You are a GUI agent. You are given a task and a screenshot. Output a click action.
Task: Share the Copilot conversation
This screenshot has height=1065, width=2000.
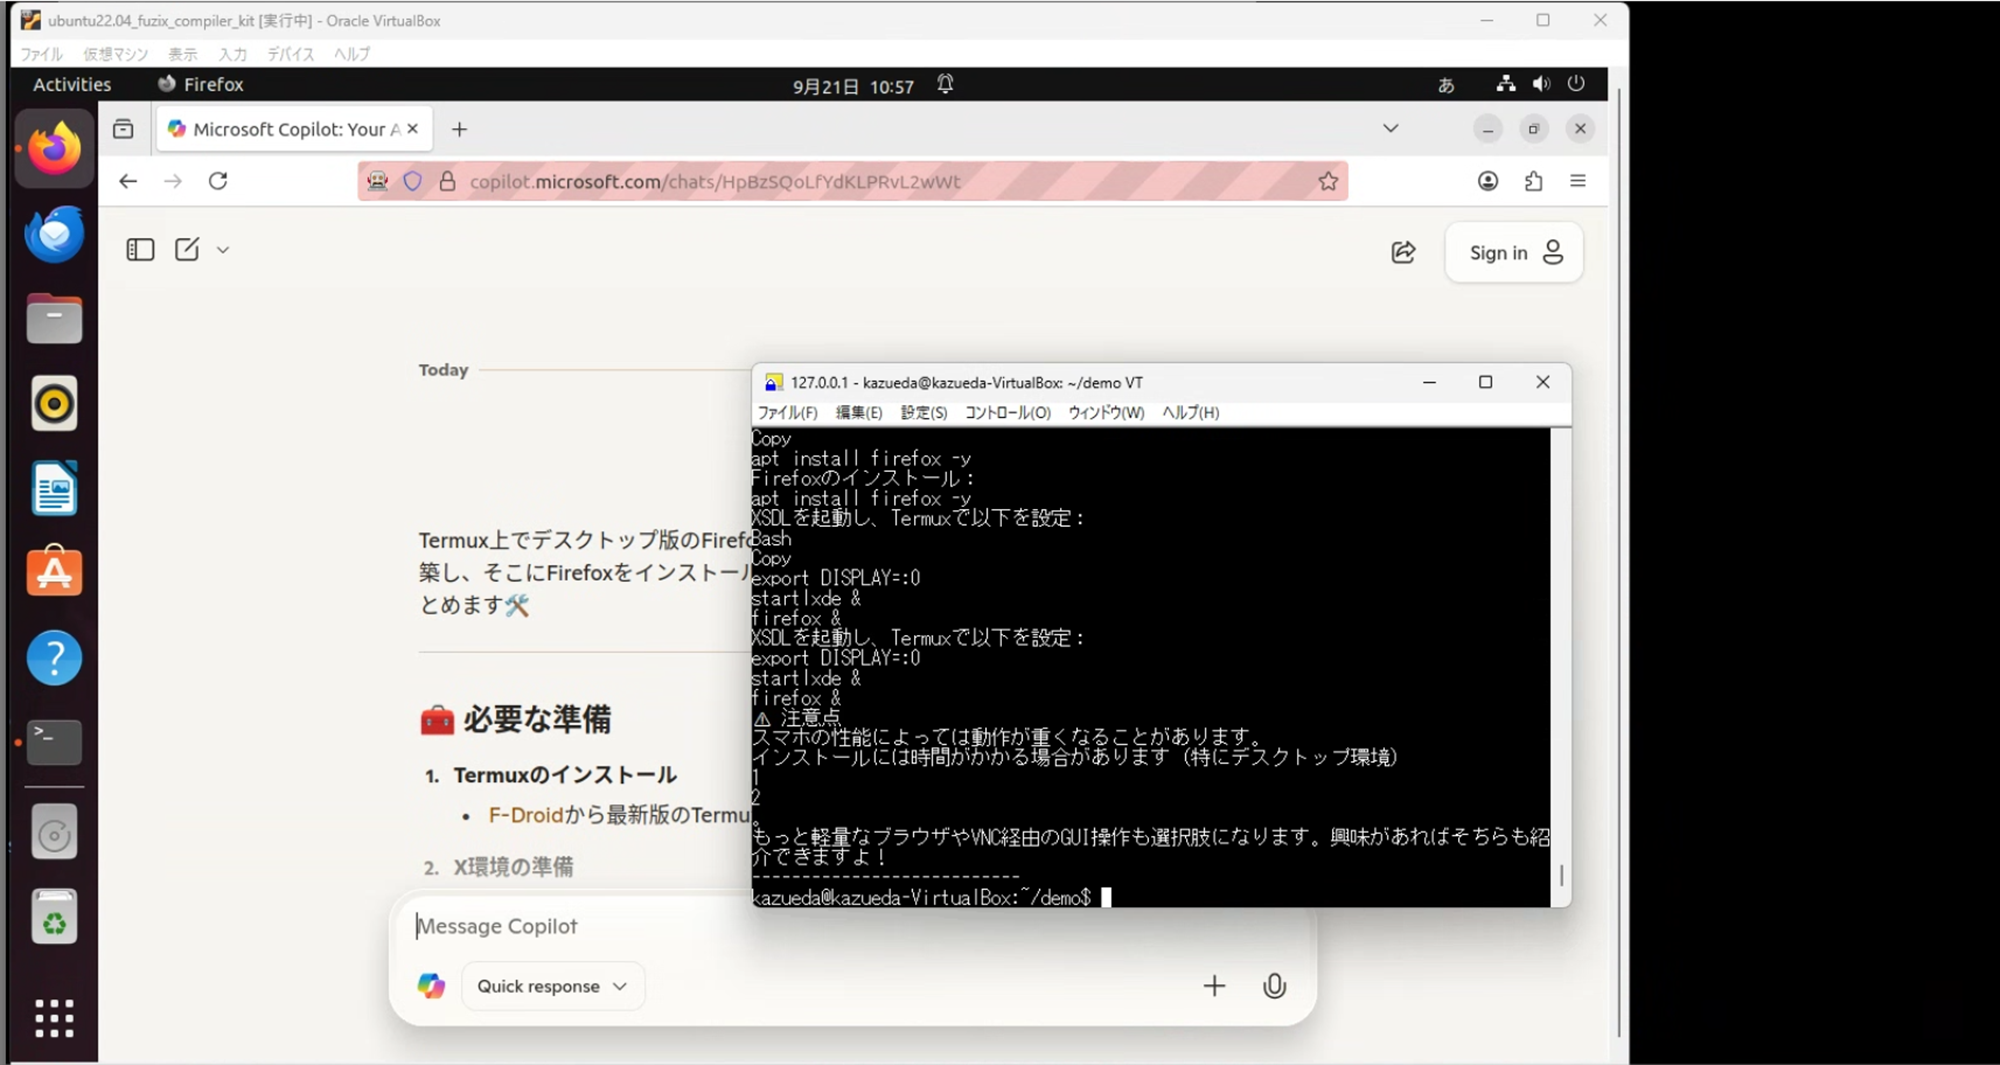[1403, 252]
